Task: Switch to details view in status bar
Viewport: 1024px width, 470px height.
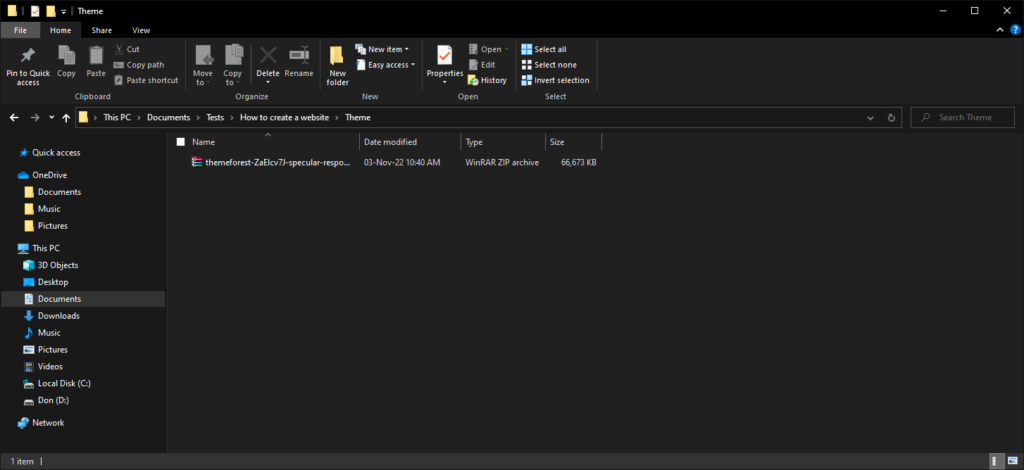Action: [997, 461]
